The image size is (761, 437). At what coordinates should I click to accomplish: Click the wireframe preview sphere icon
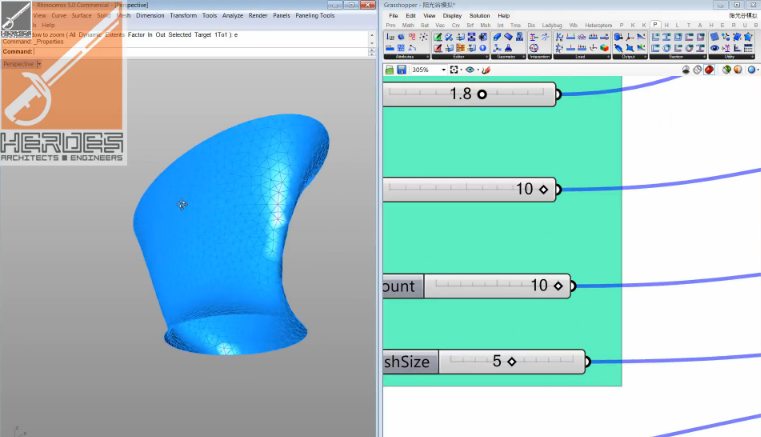[x=697, y=70]
